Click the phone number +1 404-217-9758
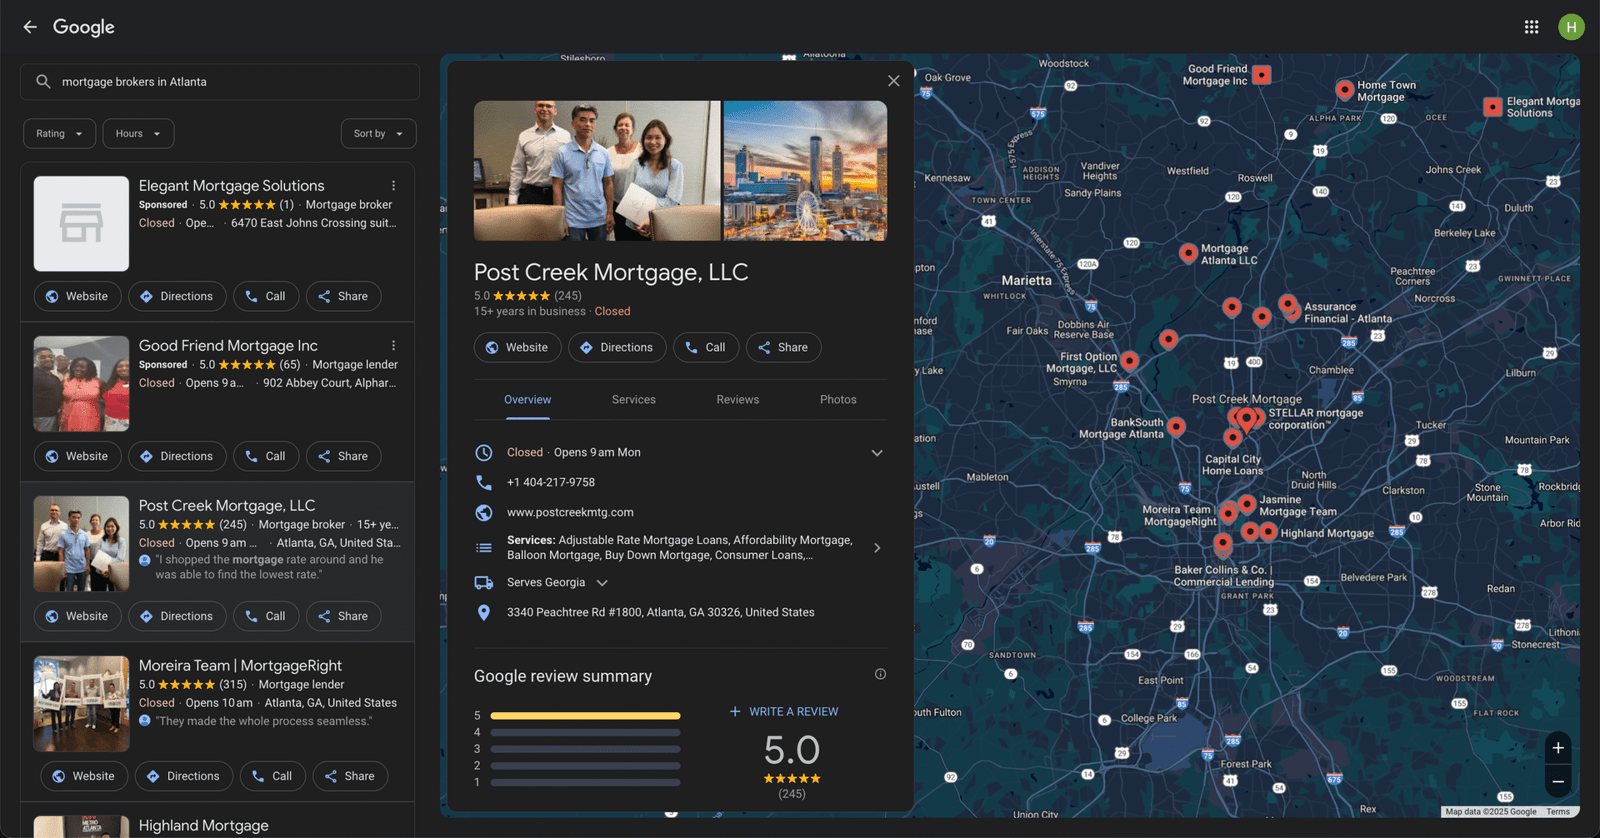This screenshot has width=1600, height=838. click(x=551, y=482)
